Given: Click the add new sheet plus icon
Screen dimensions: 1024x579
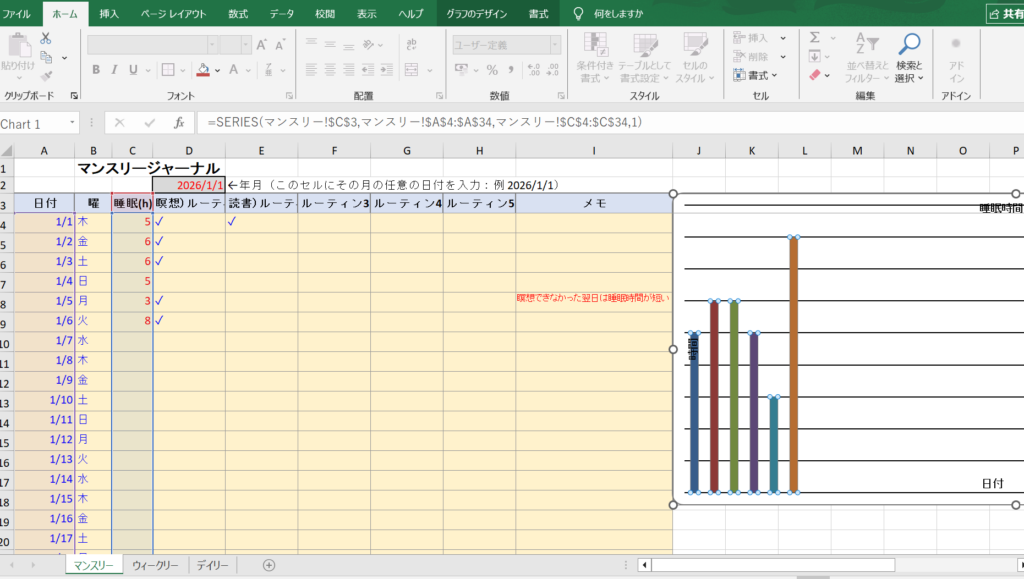Looking at the screenshot, I should pyautogui.click(x=268, y=565).
